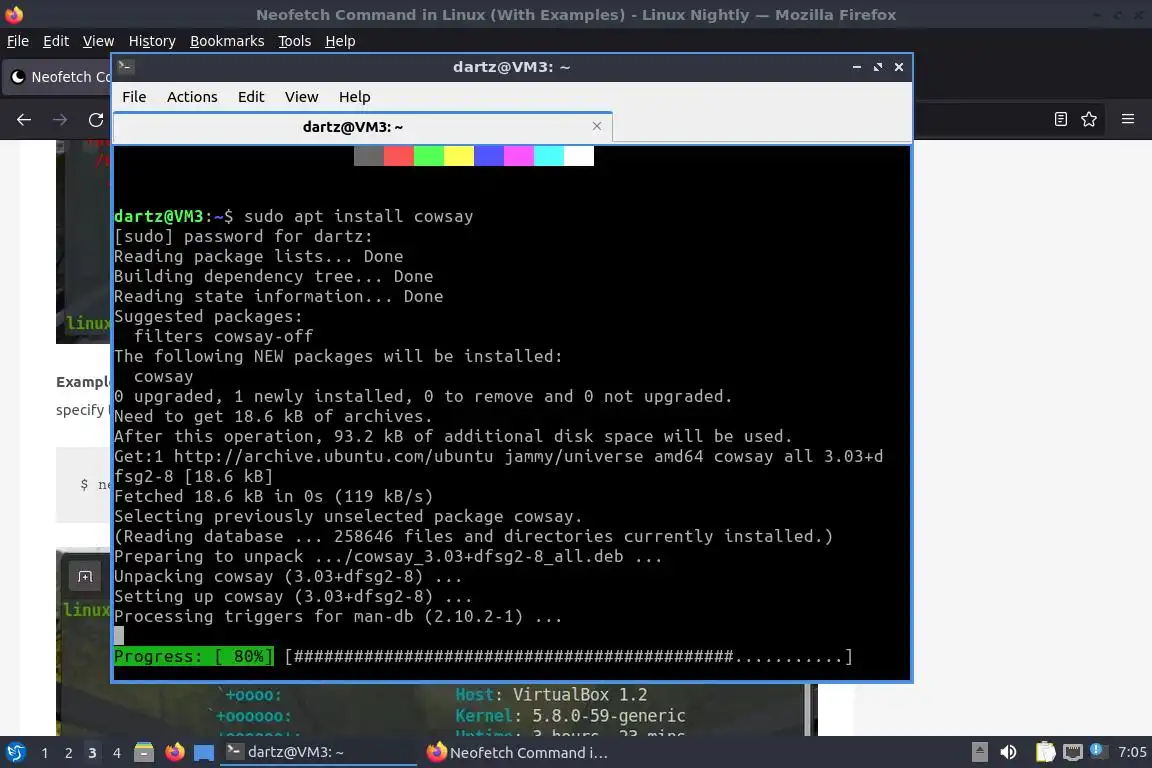Select the dartz@VM3 terminal taskbar entry
Screen dimensions: 1152x768
coord(317,752)
